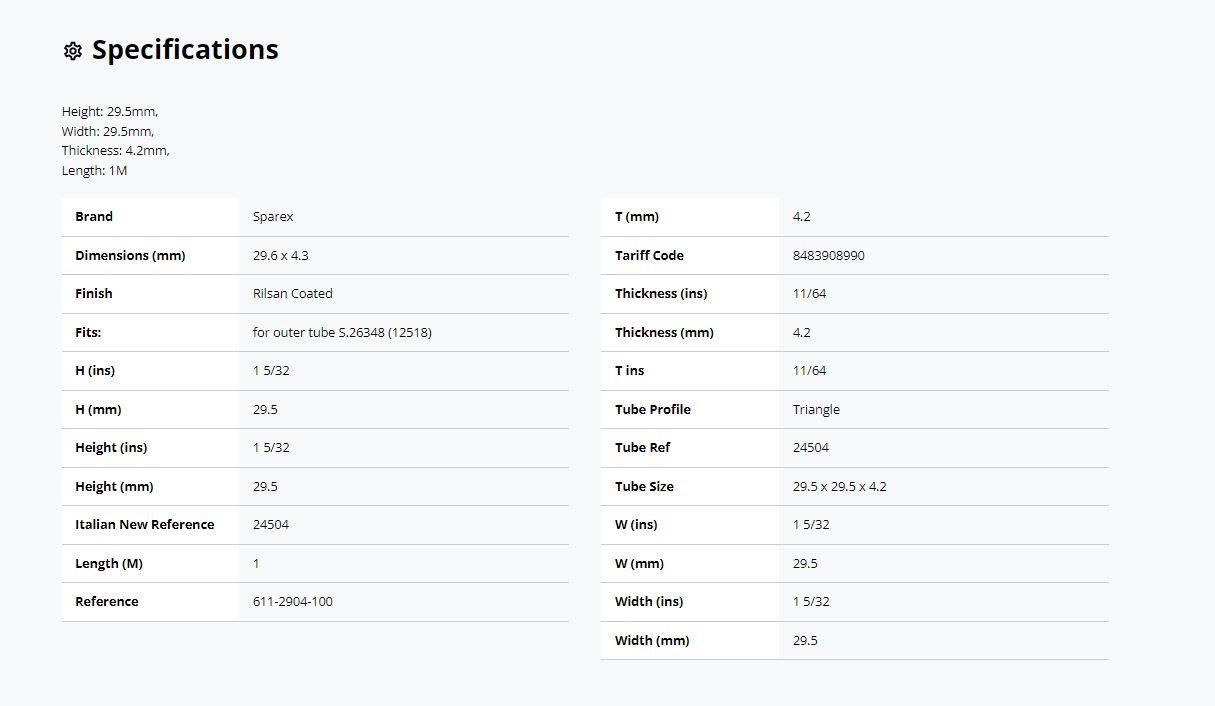Click the Fits outer tube S.26348 value

[x=342, y=332]
